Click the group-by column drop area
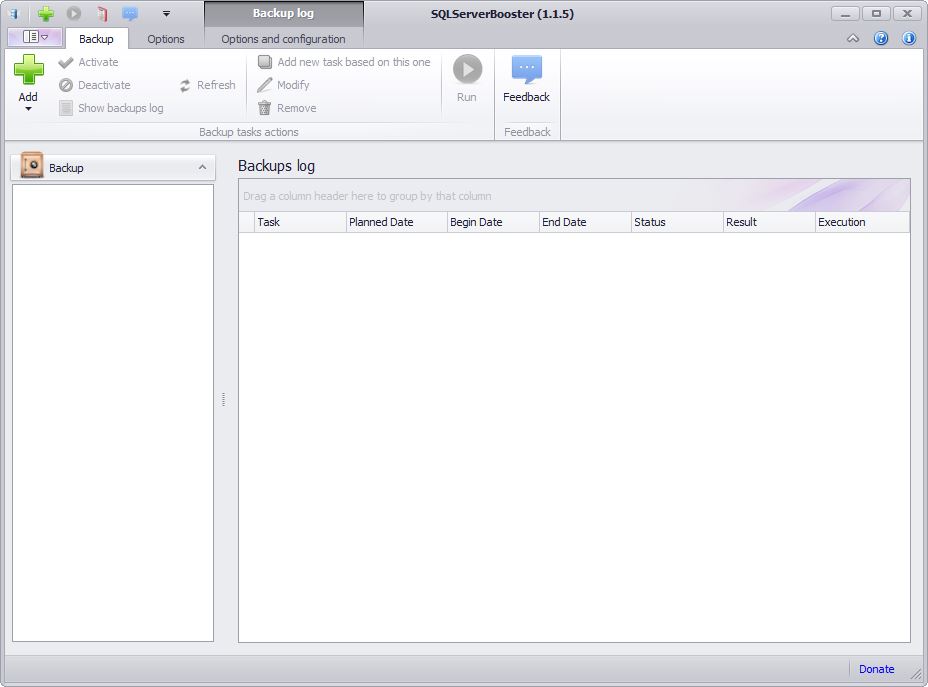The width and height of the screenshot is (928, 687). tap(574, 196)
